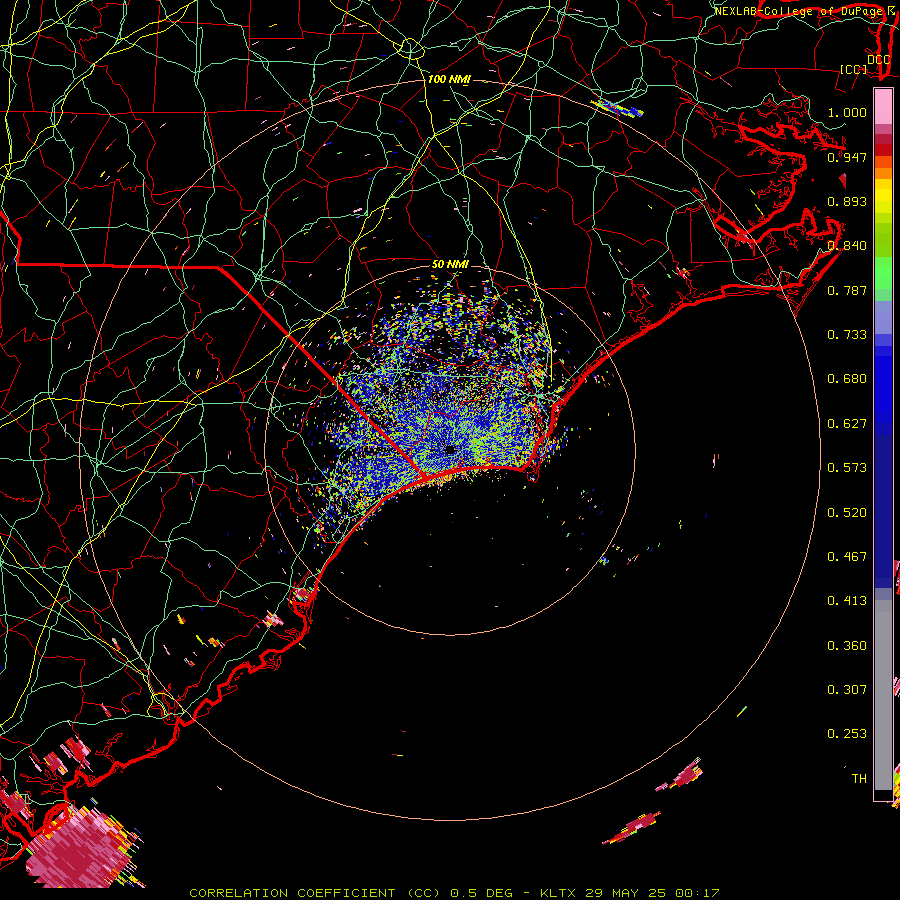Select the 0.787 scale value
Viewport: 900px width, 900px height.
pos(847,290)
